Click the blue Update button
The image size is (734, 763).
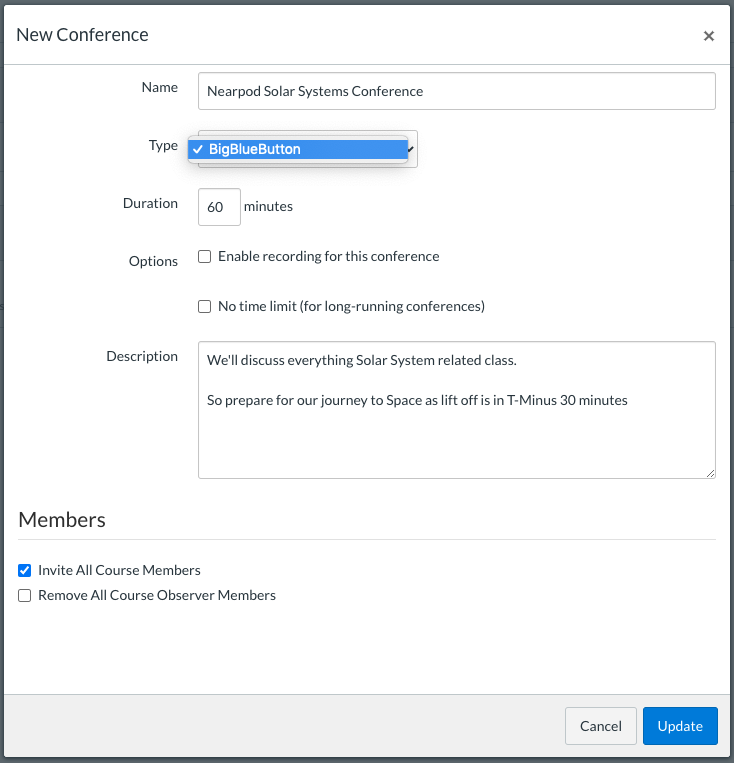point(680,726)
